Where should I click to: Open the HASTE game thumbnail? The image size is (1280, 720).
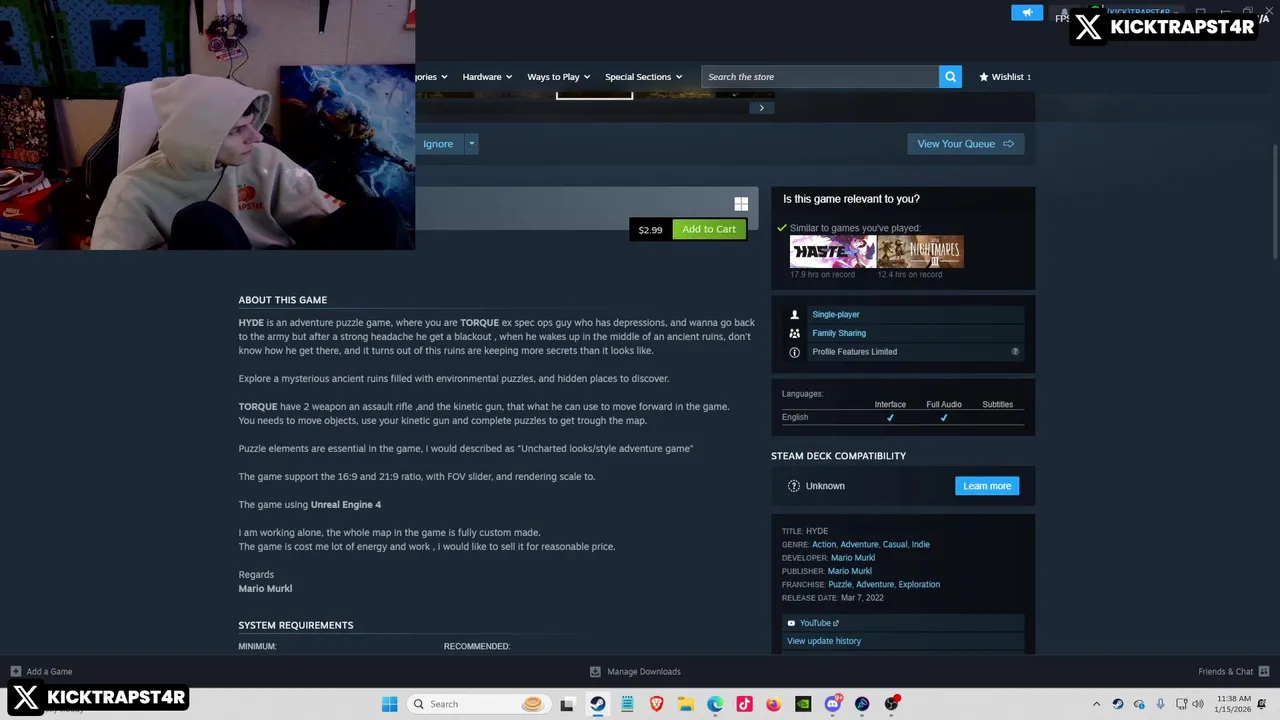click(x=832, y=253)
